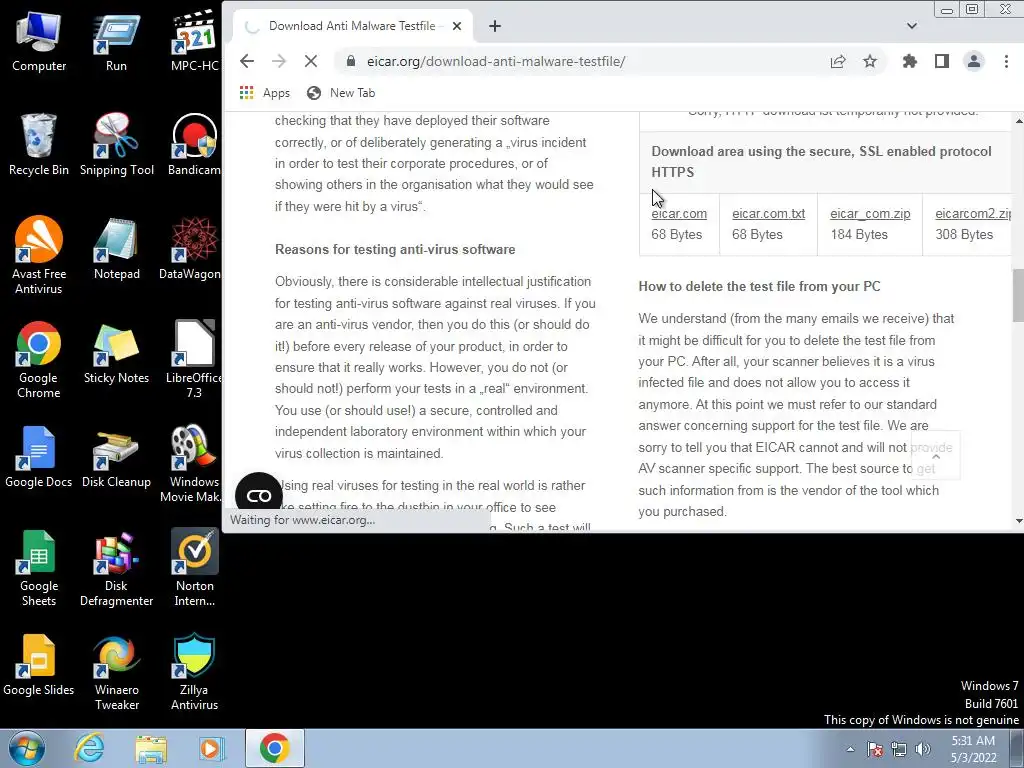
Task: Click the vertical scrollbar thumb
Action: 1018,295
